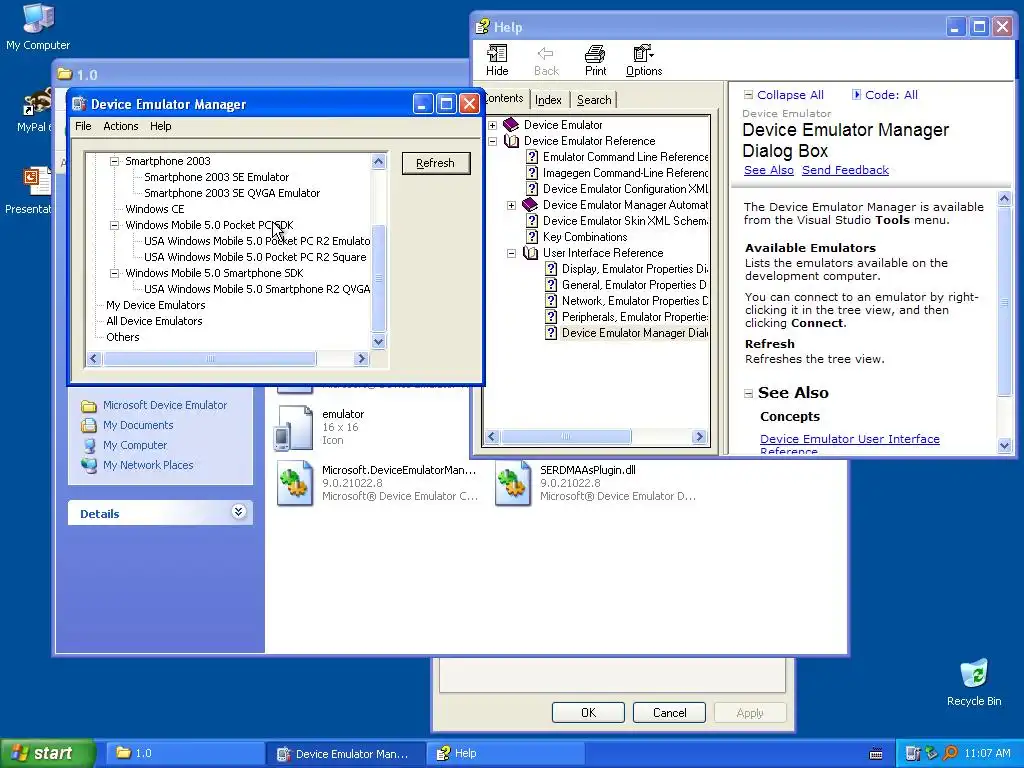The height and width of the screenshot is (768, 1024).
Task: Click the Start button
Action: (x=48, y=754)
